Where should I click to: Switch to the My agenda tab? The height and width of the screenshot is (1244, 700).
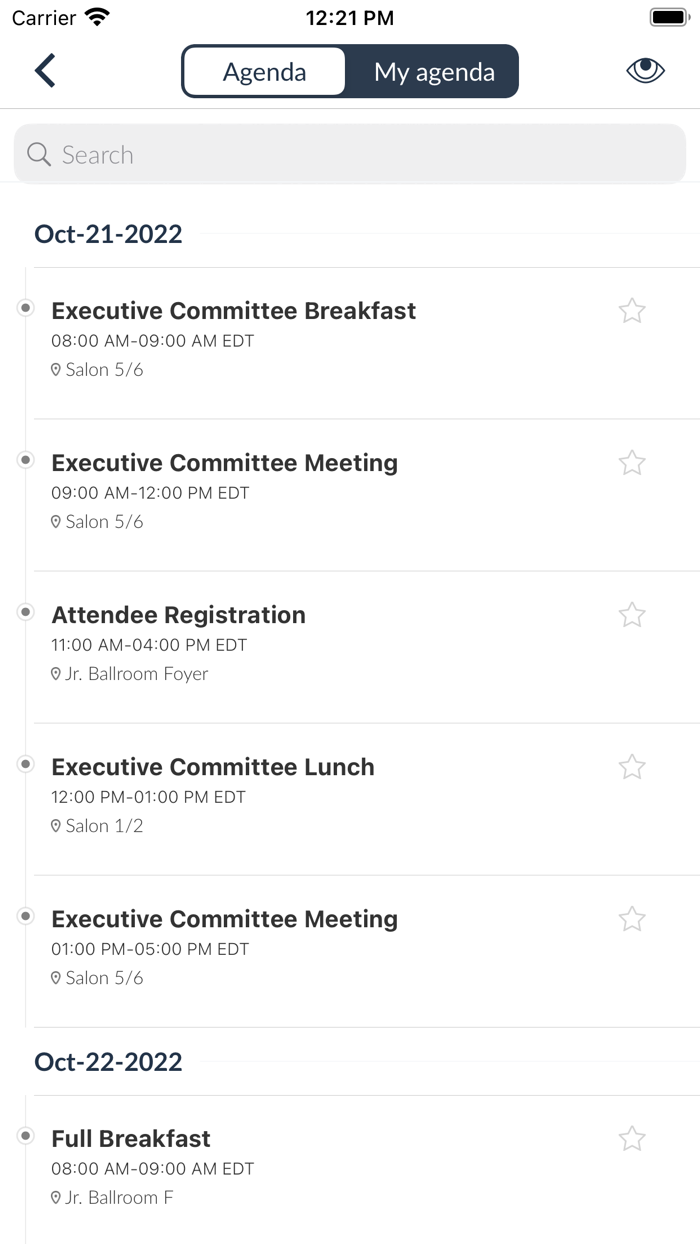434,72
